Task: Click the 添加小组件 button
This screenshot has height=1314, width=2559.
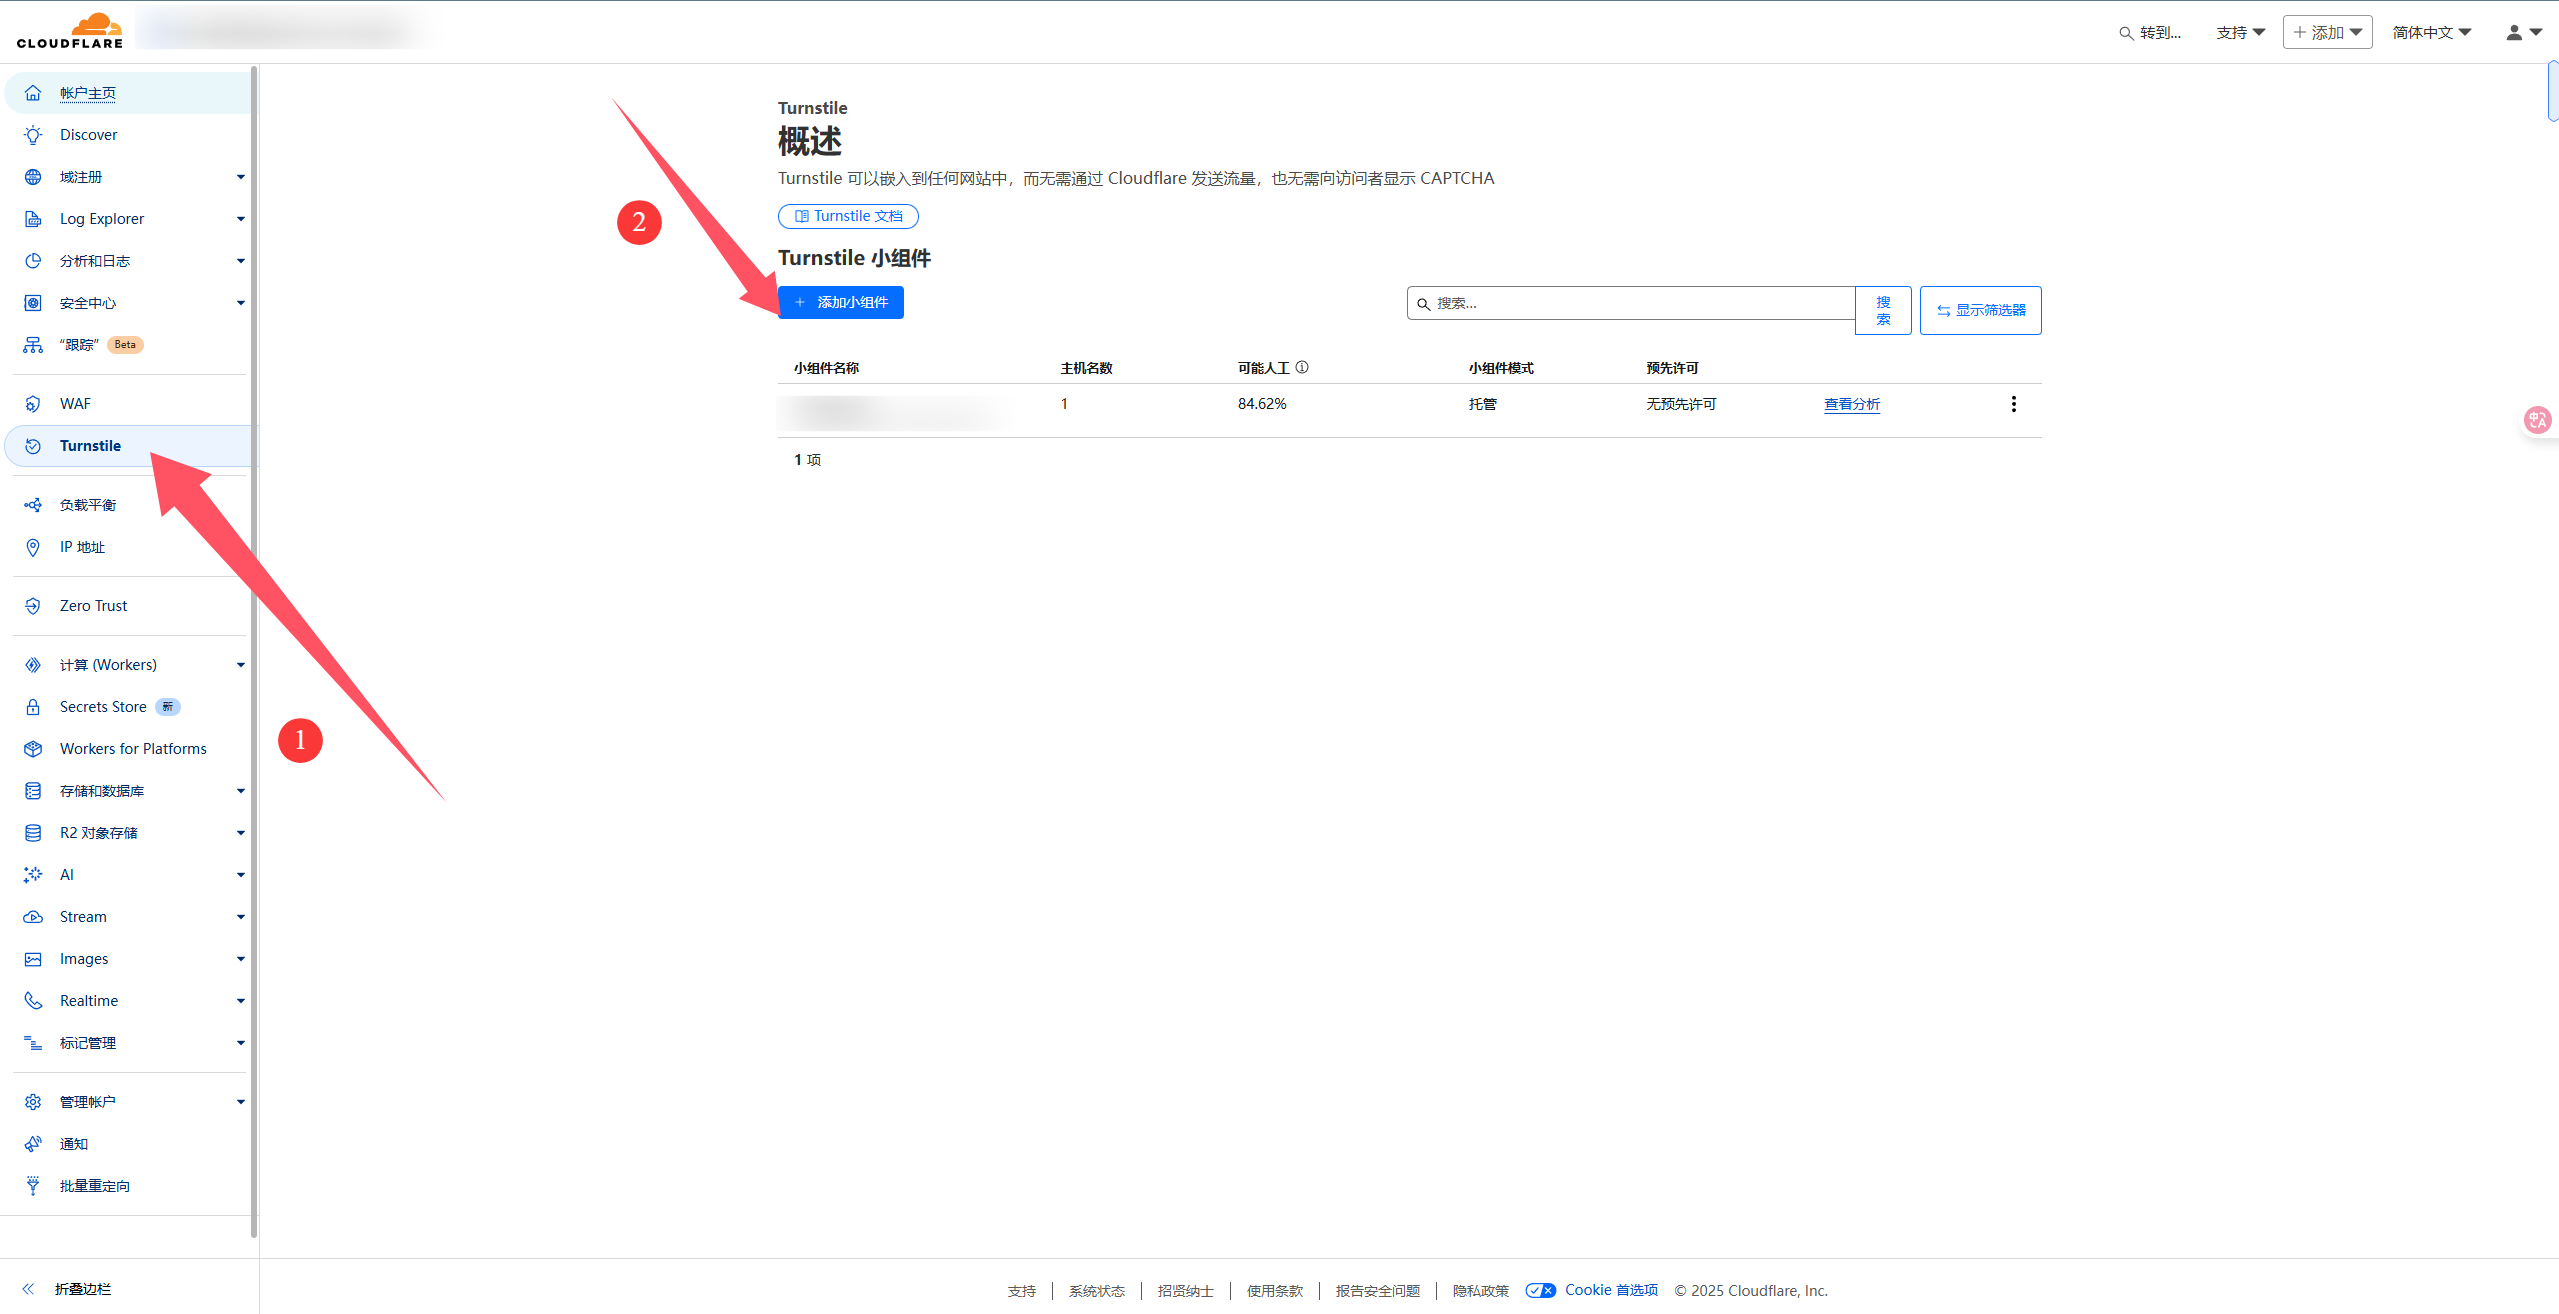Action: (x=840, y=302)
